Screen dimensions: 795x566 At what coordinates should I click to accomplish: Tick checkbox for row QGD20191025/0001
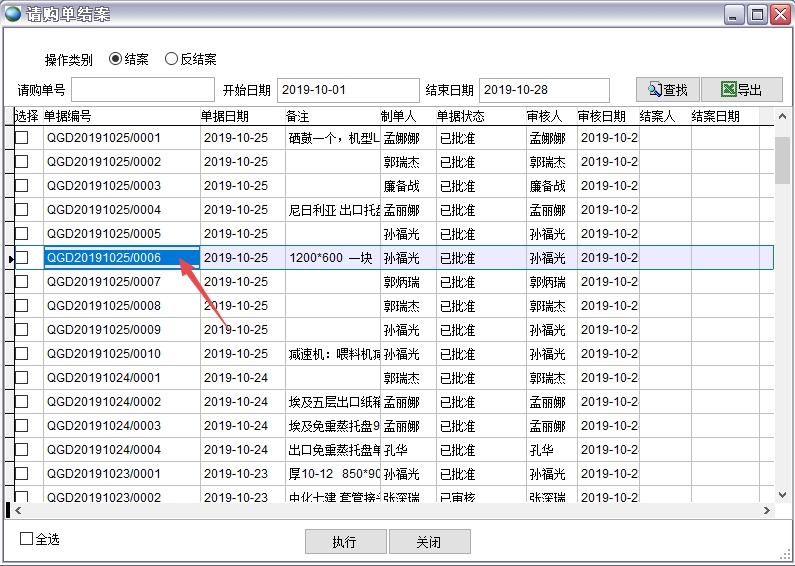21,138
